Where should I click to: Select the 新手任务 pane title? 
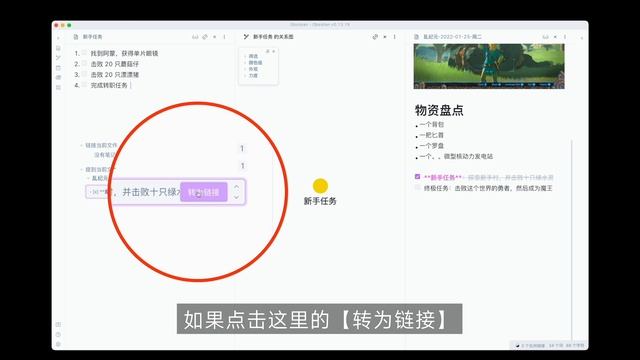pyautogui.click(x=93, y=37)
